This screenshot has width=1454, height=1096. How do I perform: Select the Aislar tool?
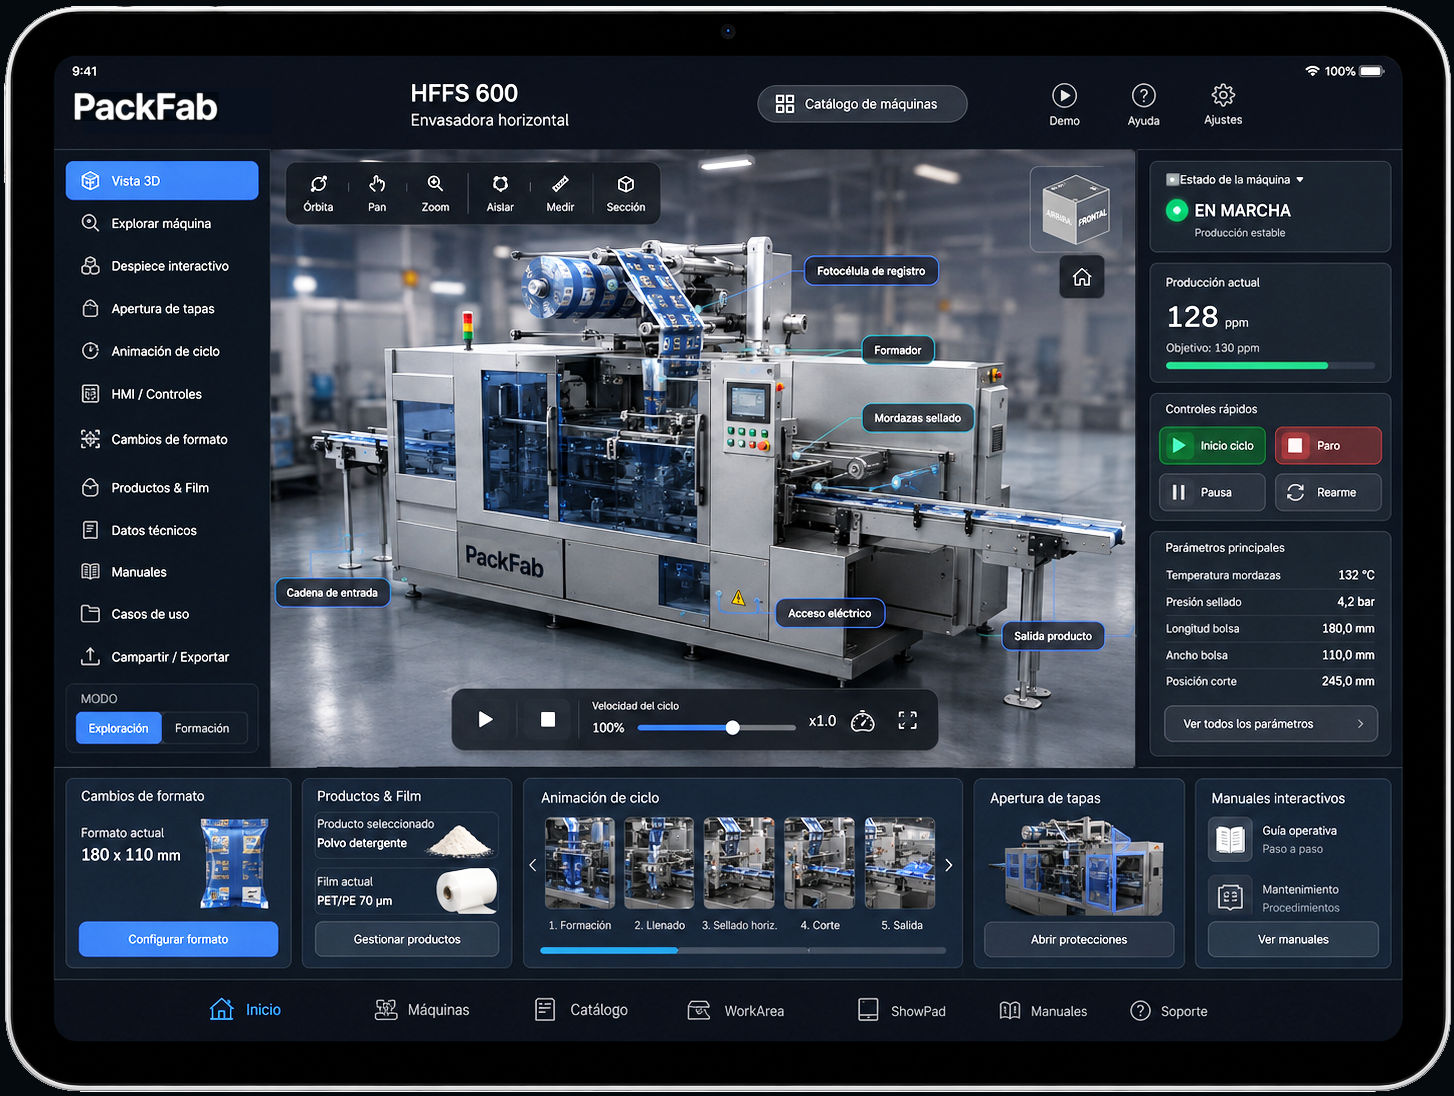tap(500, 193)
